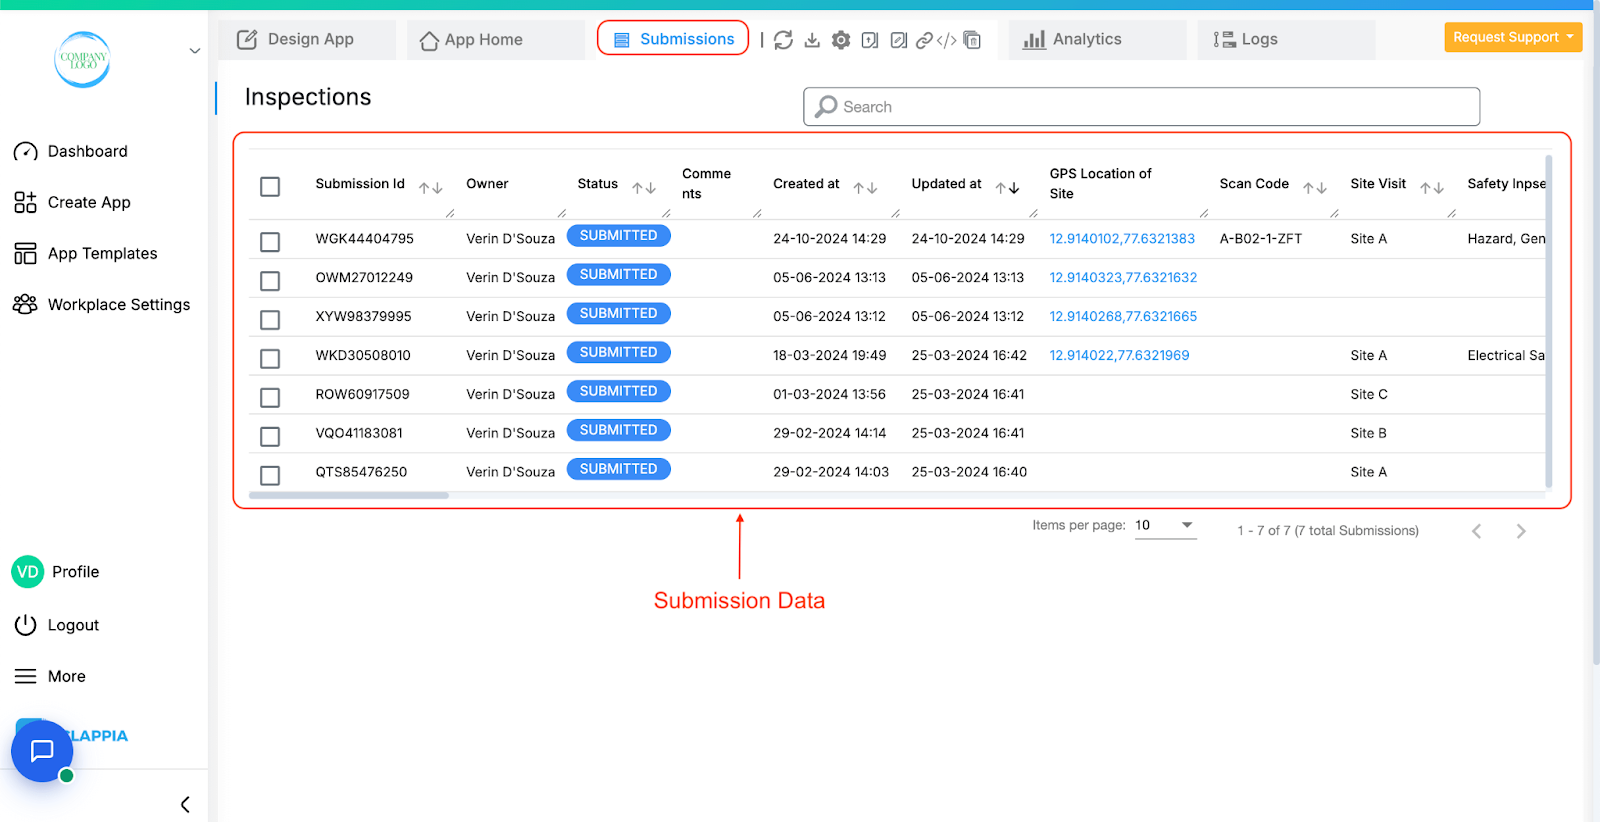Switch to the Design App tab
1600x822 pixels.
coord(307,40)
